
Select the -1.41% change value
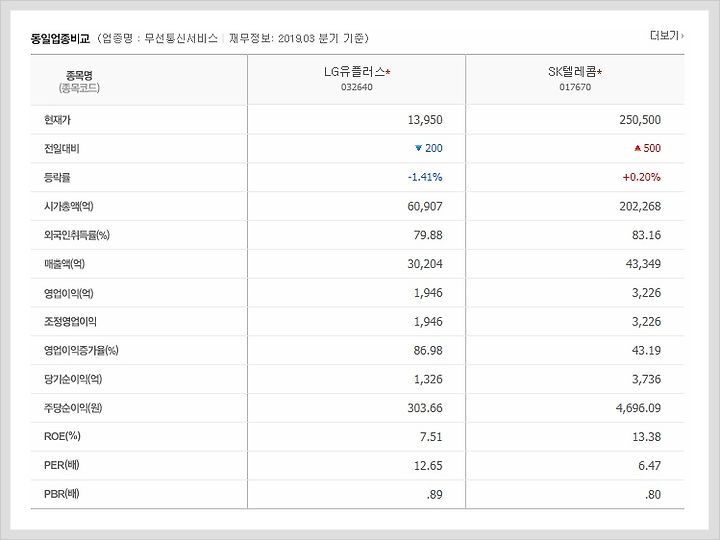click(425, 177)
